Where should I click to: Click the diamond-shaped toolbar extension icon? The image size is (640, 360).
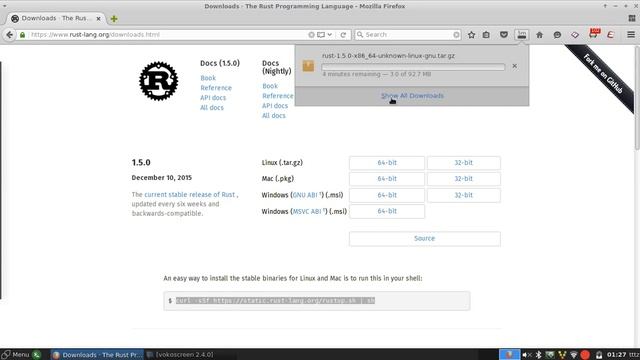(575, 35)
